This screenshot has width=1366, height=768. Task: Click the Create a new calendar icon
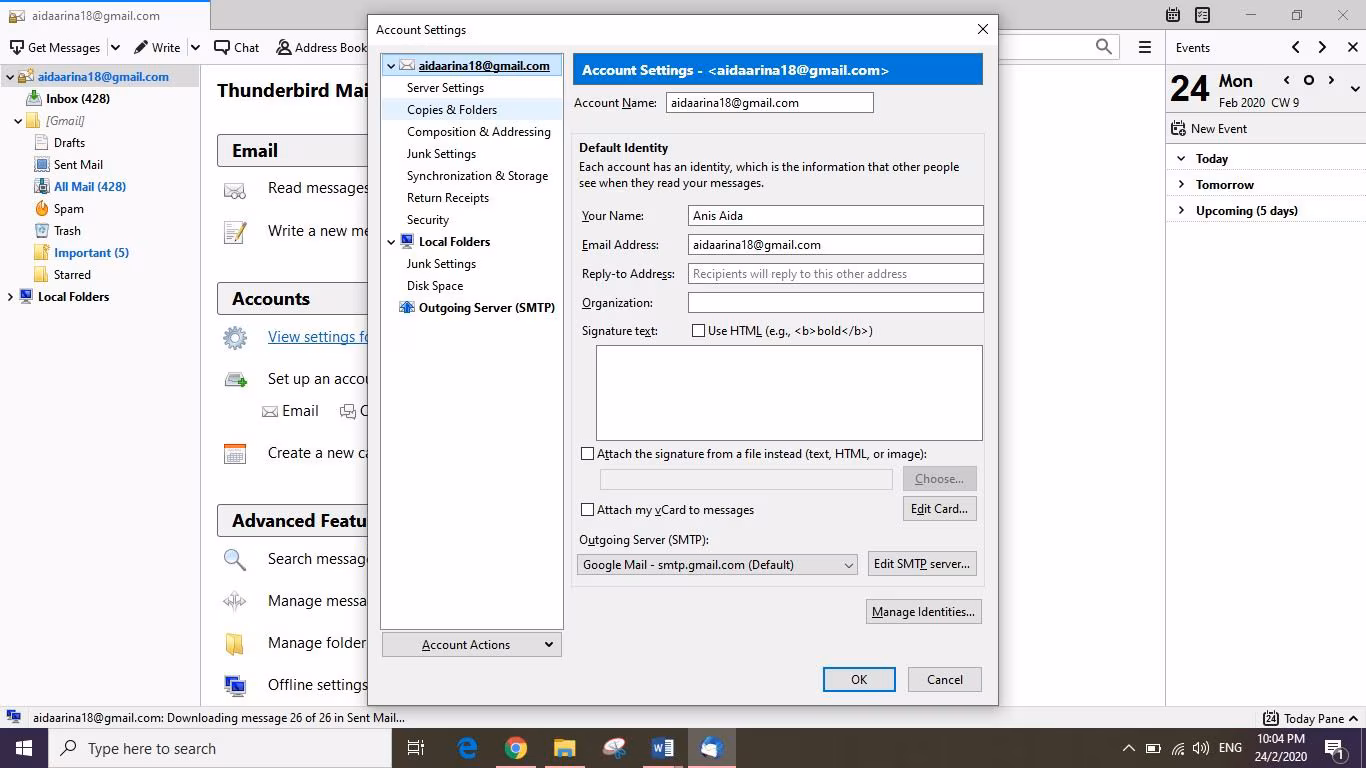[235, 454]
